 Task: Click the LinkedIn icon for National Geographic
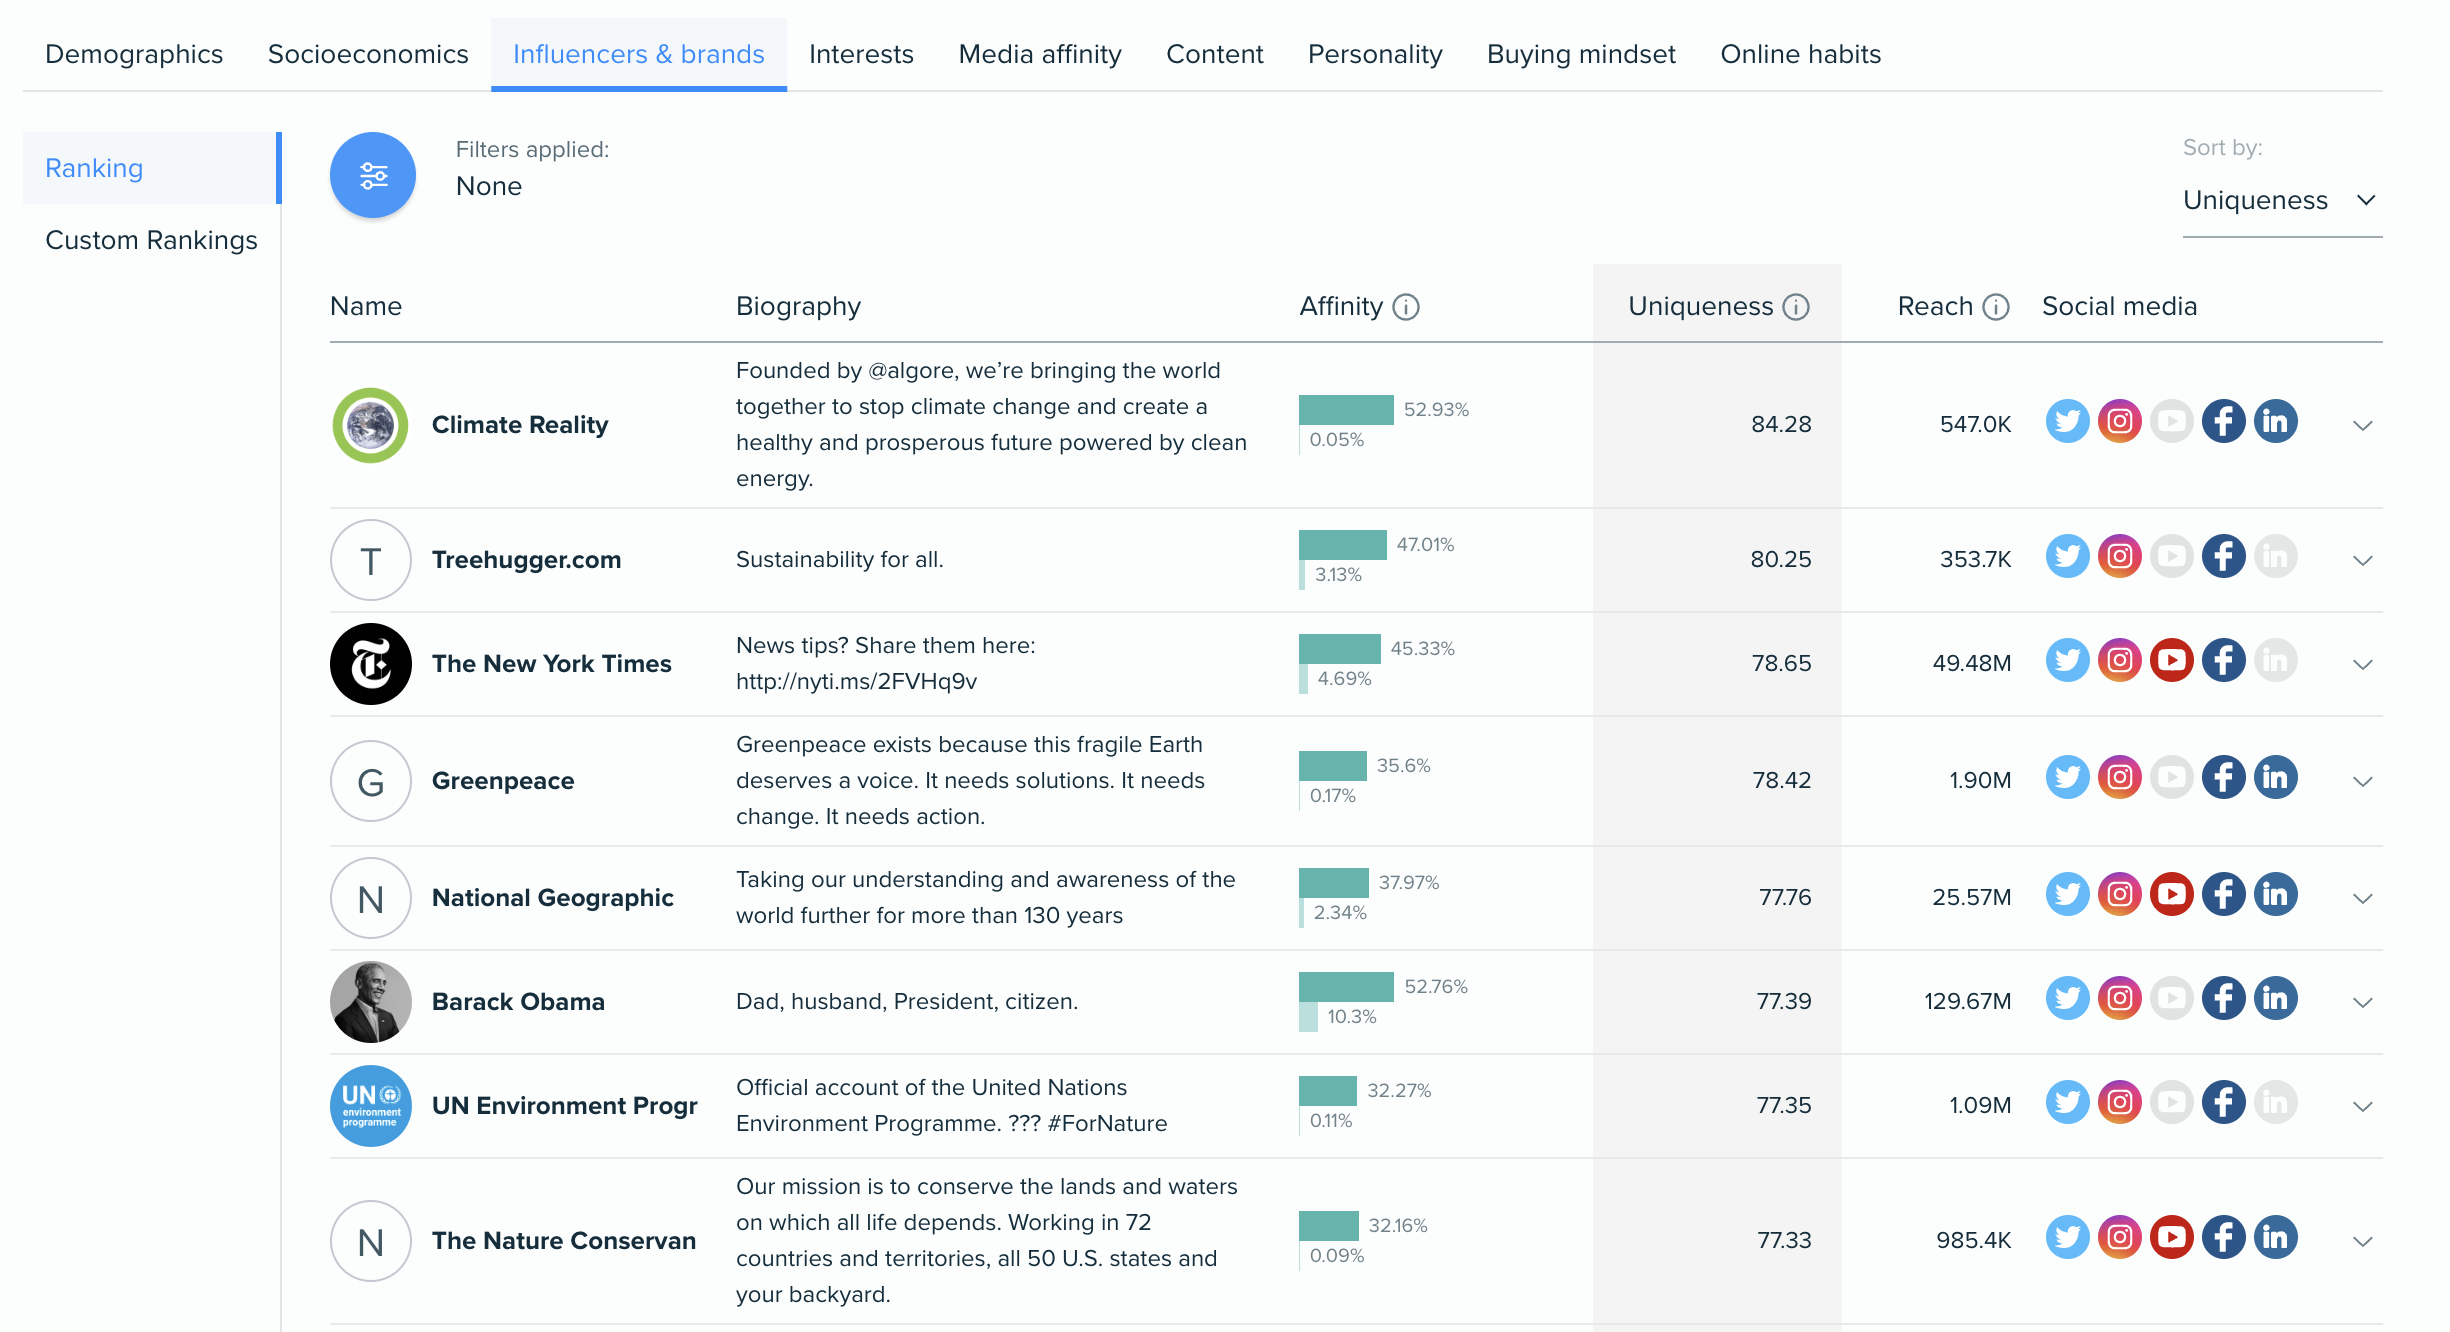pyautogui.click(x=2276, y=896)
